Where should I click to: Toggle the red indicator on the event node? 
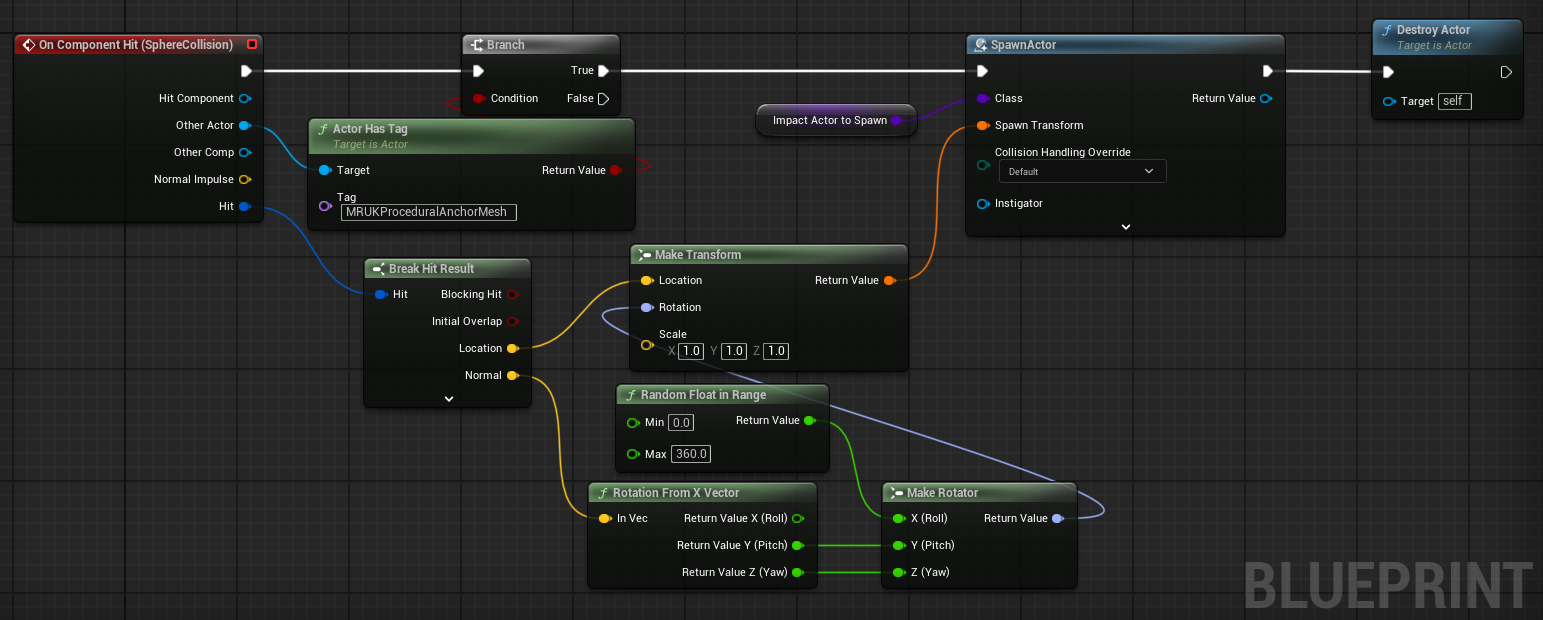[x=252, y=44]
